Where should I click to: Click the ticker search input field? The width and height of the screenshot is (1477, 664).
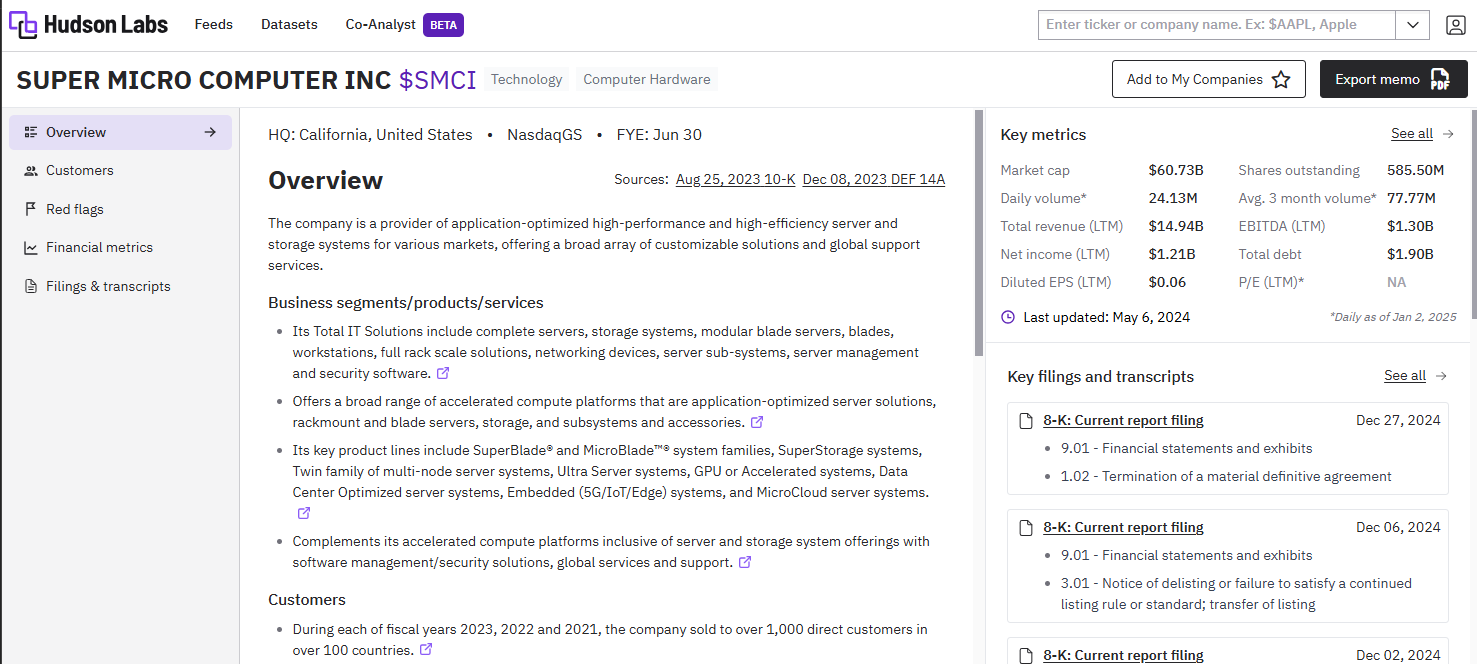[x=1216, y=25]
